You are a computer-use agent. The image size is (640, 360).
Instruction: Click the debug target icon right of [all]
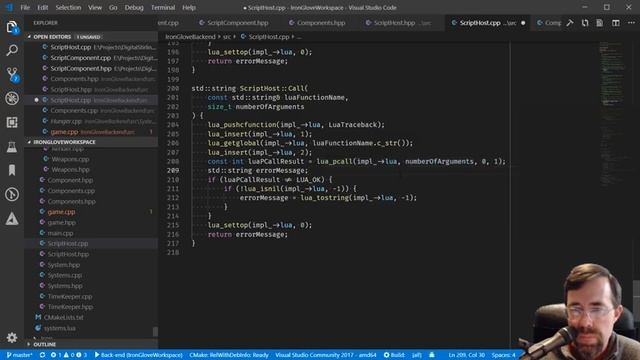coord(432,355)
